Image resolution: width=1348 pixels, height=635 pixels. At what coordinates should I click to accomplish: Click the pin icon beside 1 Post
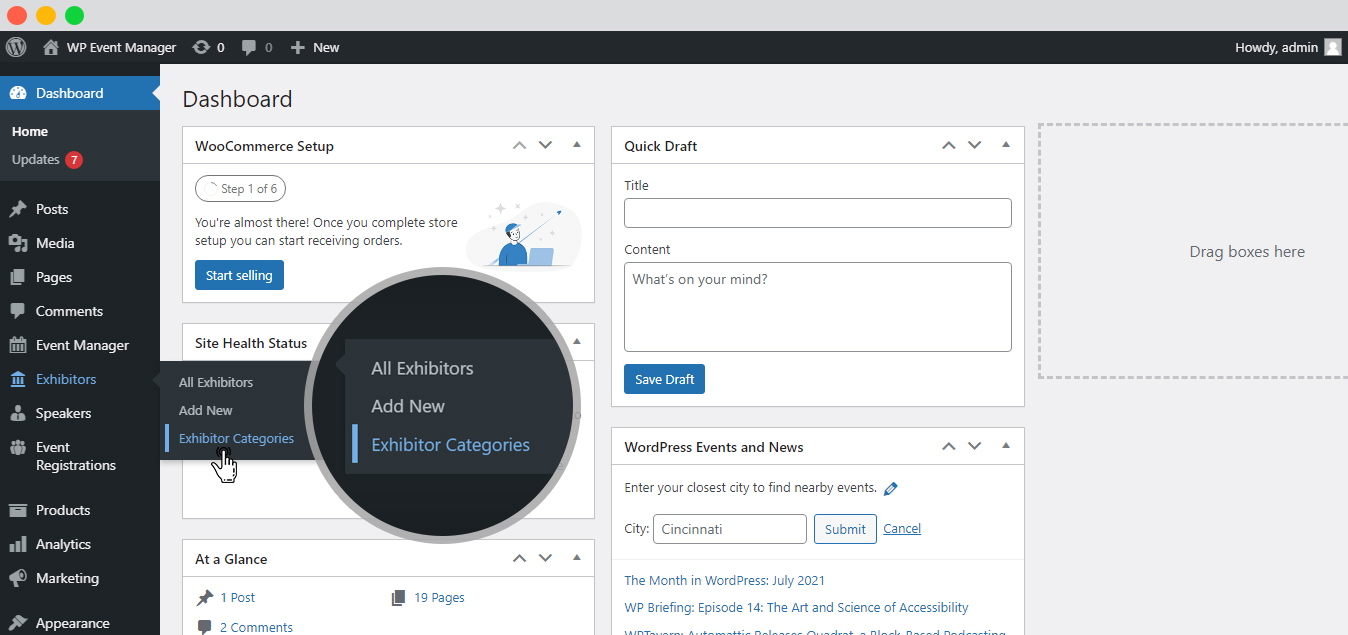click(x=205, y=597)
